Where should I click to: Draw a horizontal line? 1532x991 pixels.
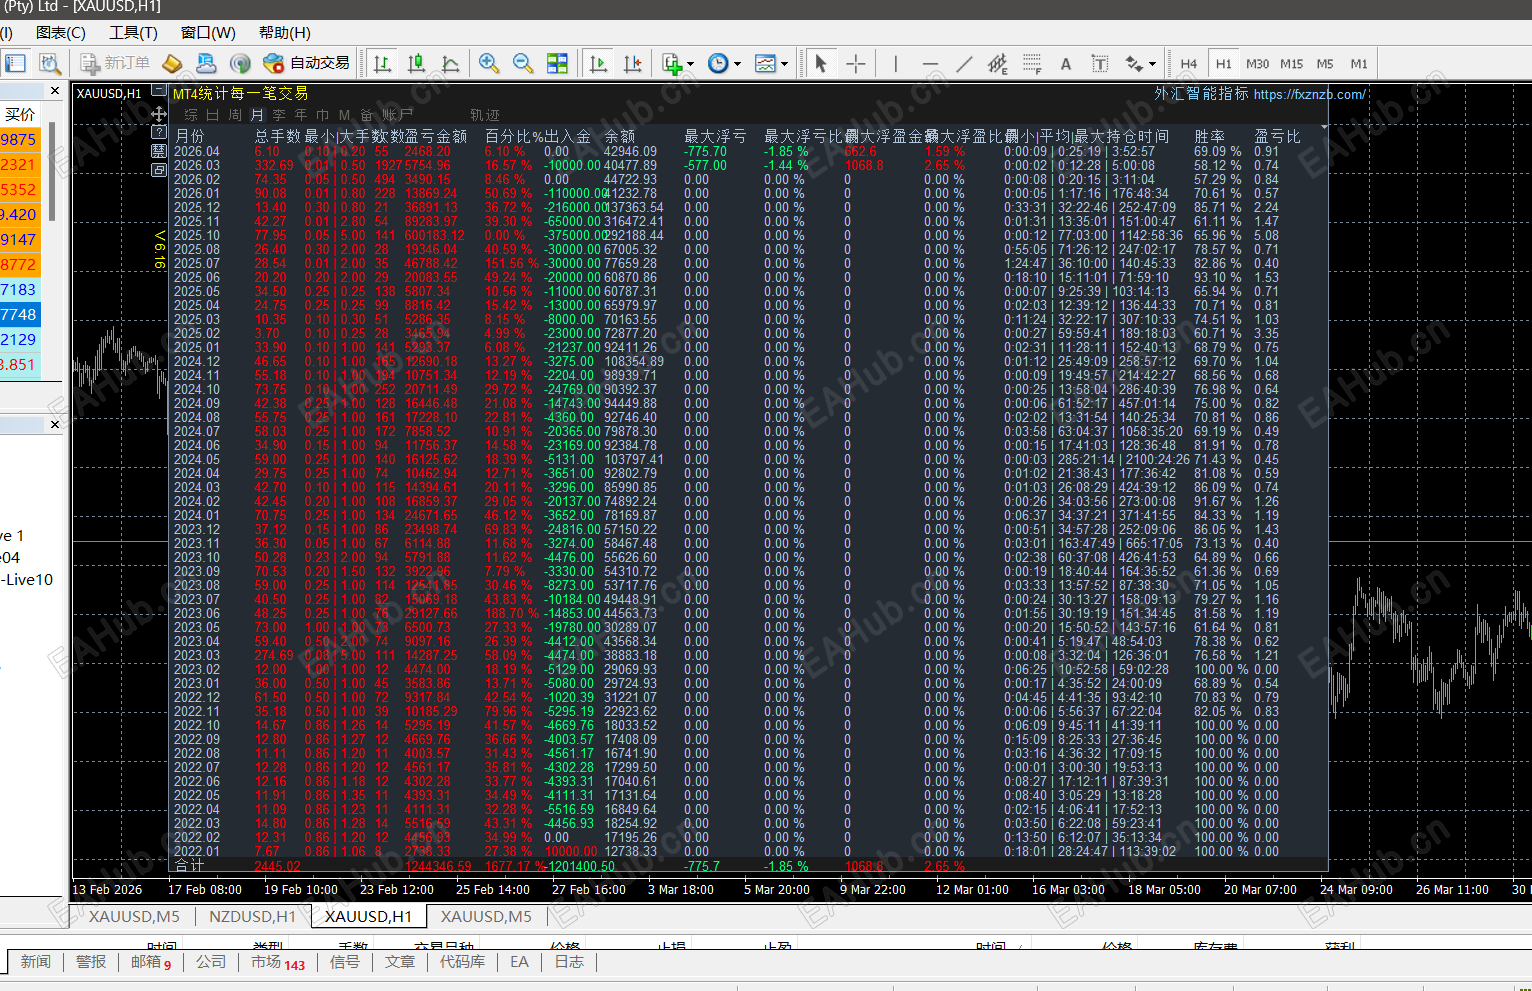click(930, 63)
